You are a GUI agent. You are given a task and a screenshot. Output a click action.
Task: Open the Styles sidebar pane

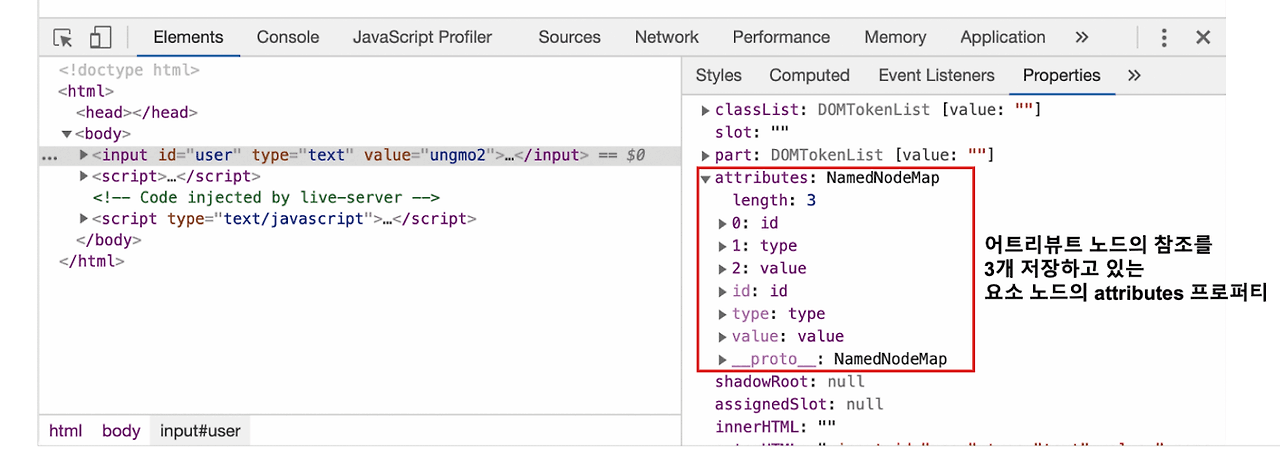click(718, 75)
